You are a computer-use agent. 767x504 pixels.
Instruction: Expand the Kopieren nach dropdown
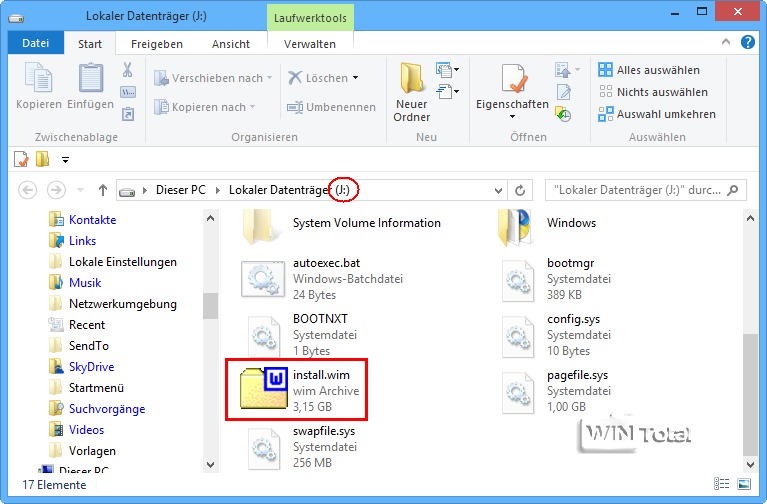252,107
